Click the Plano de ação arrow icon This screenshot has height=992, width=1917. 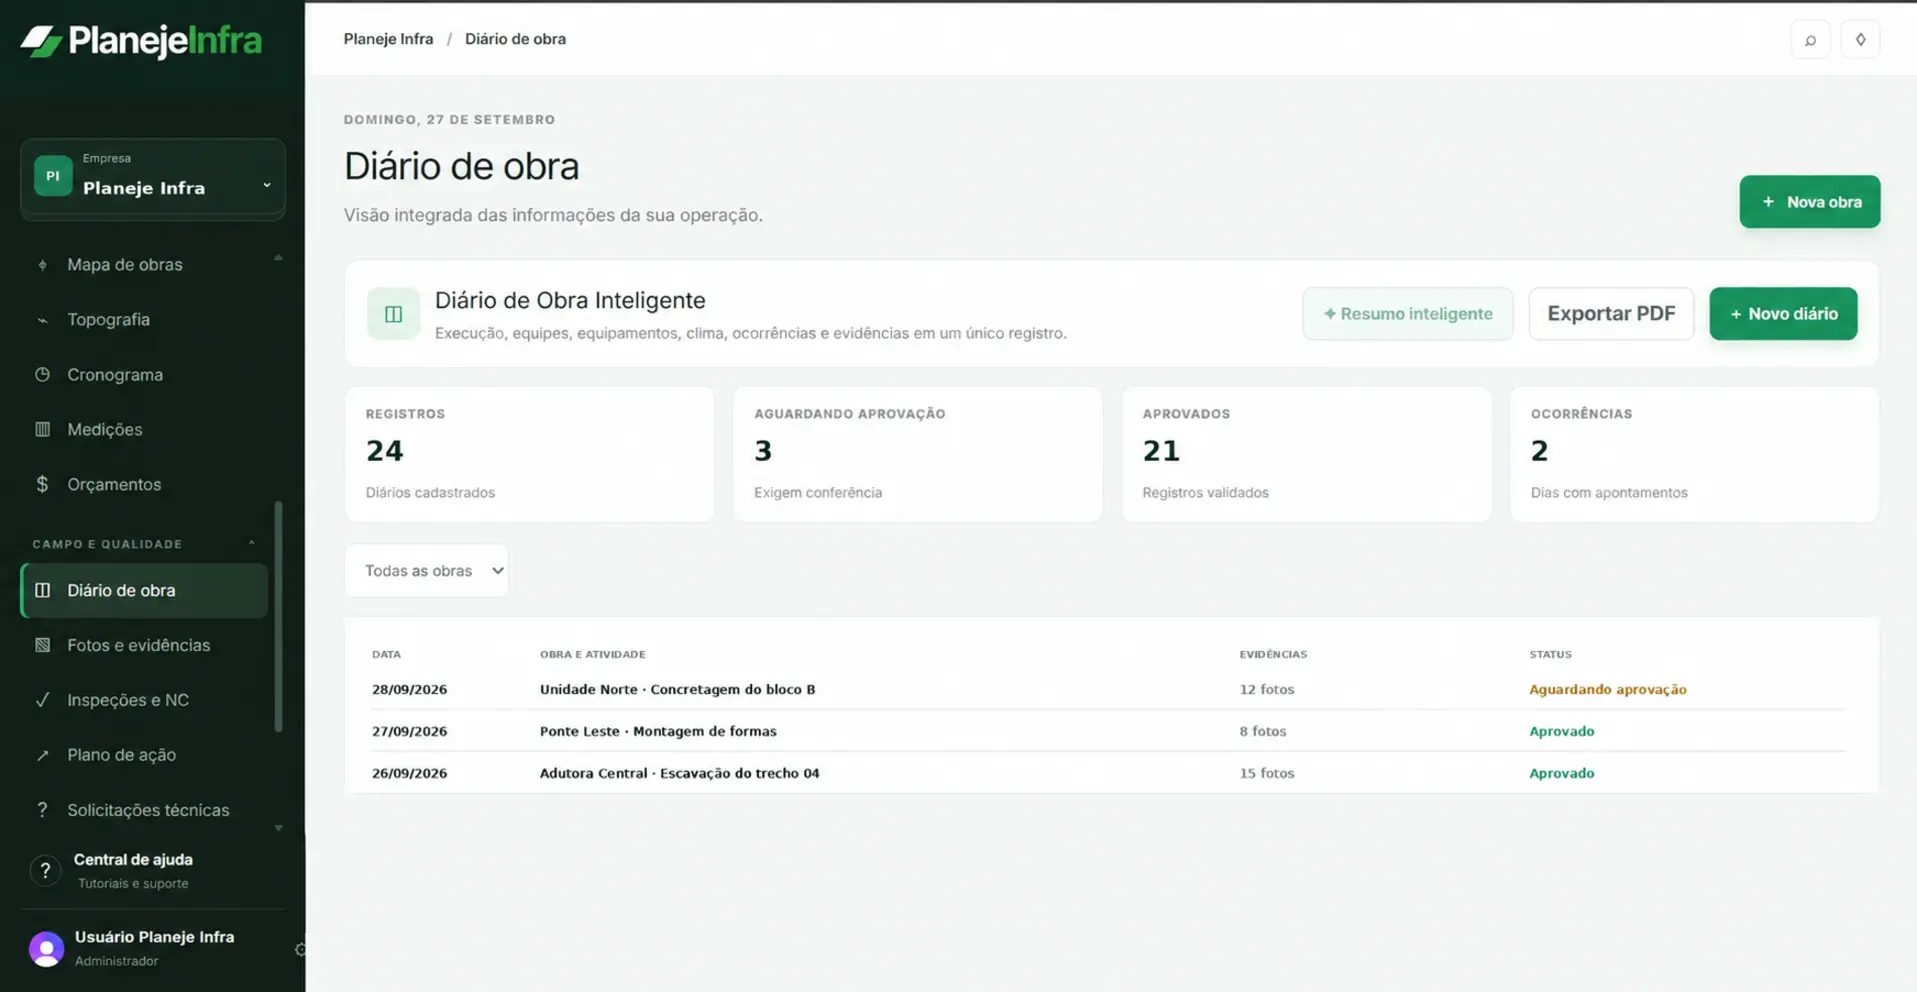tap(42, 755)
